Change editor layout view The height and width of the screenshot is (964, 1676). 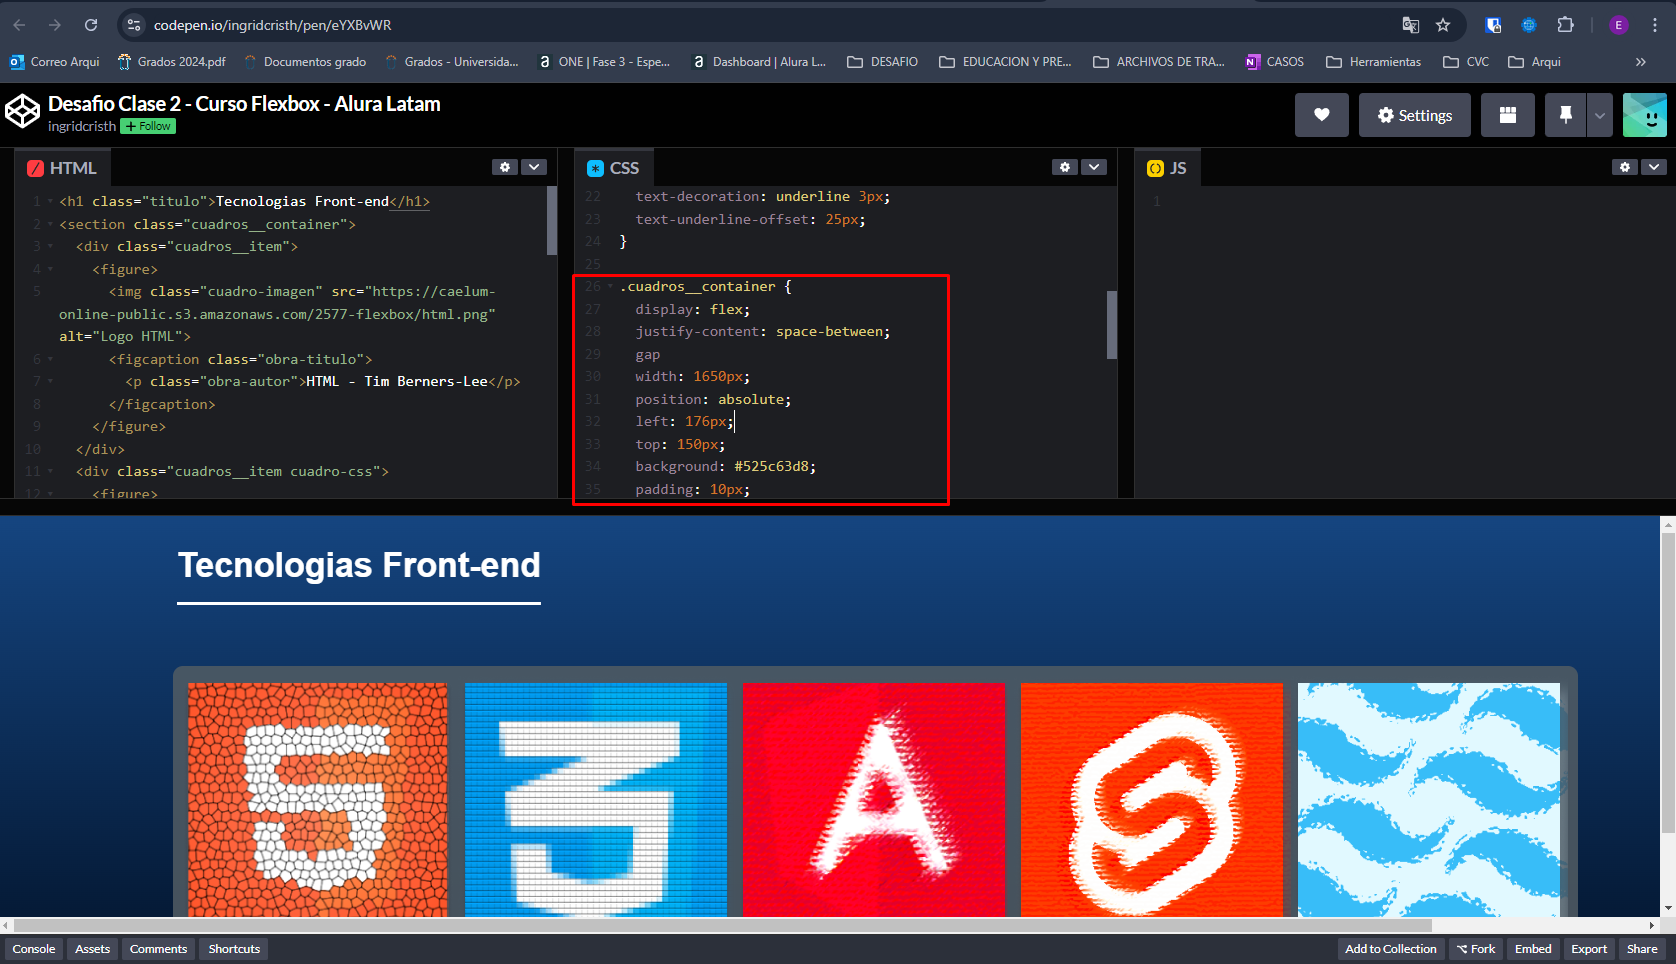(x=1507, y=115)
